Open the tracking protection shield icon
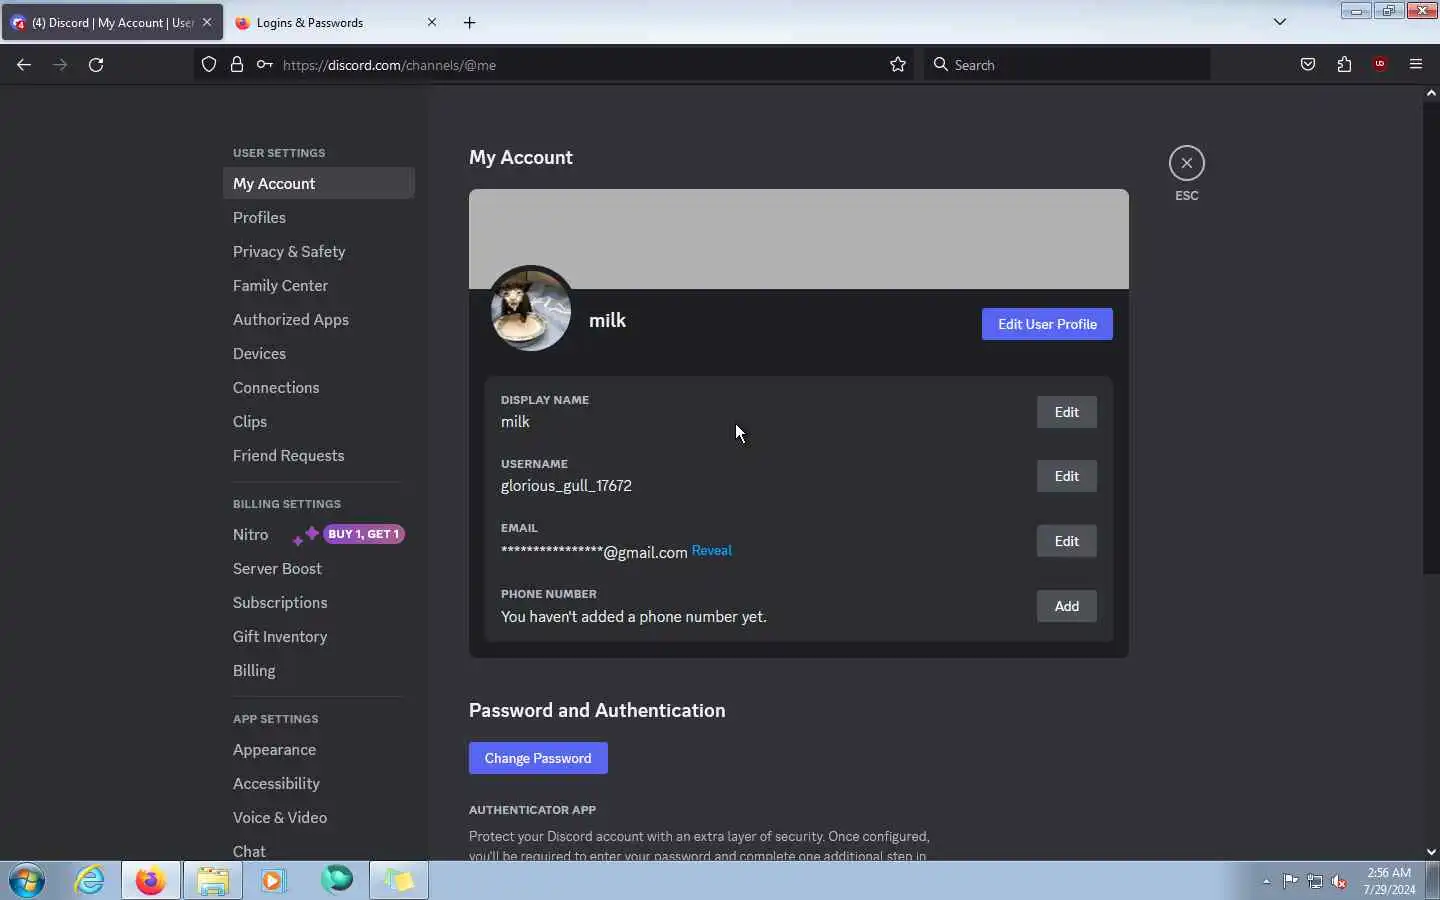Screen dimensions: 1440x900 pyautogui.click(x=209, y=65)
